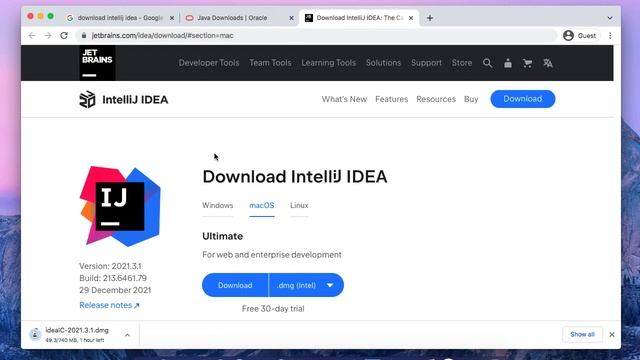Viewport: 640px width, 360px height.
Task: Reload the page
Action: 64,36
